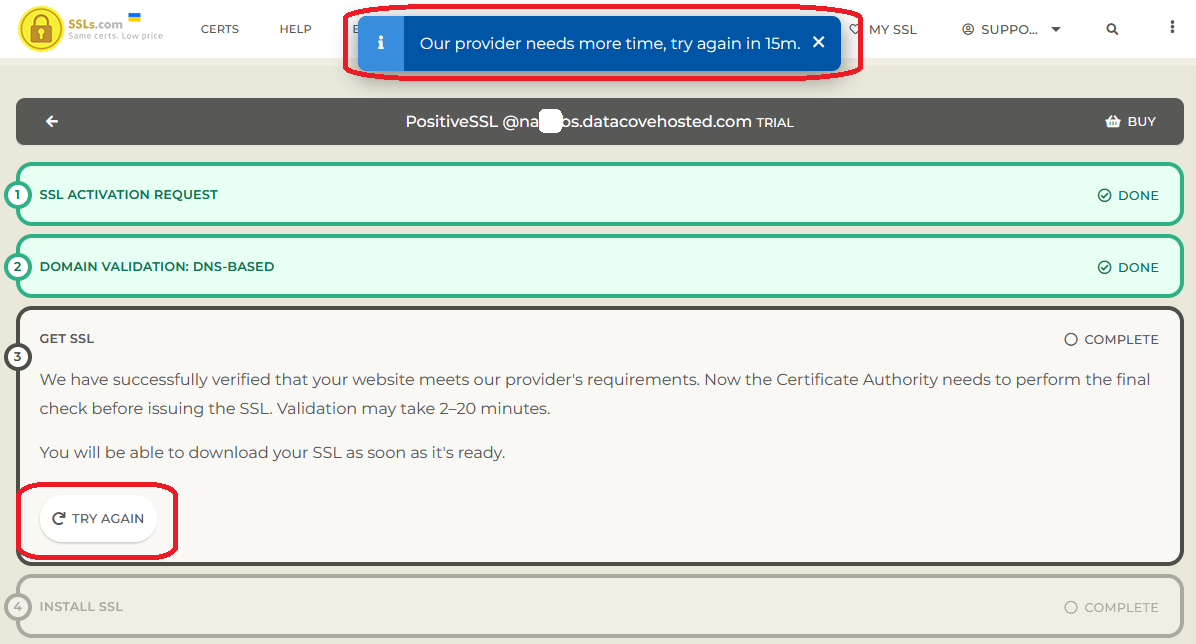
Task: Open the CERTS menu
Action: point(219,29)
